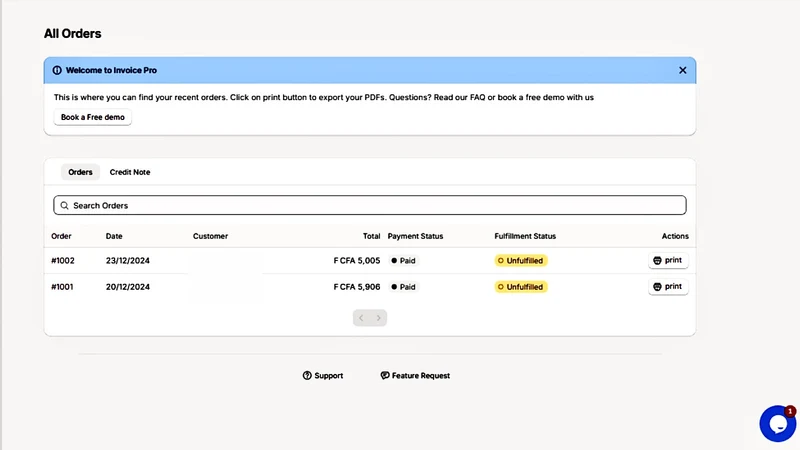Screen dimensions: 800x450
Task: Click the Date column header
Action: pyautogui.click(x=114, y=236)
